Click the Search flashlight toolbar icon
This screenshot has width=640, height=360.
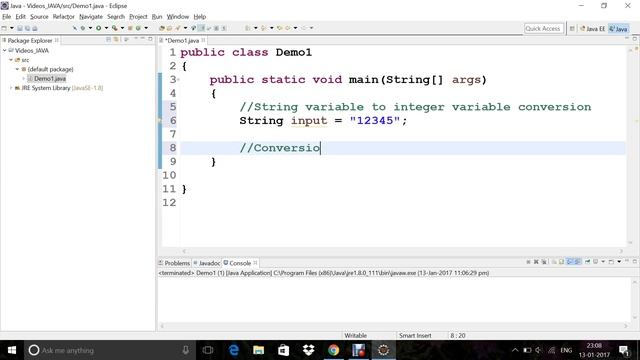pos(178,28)
